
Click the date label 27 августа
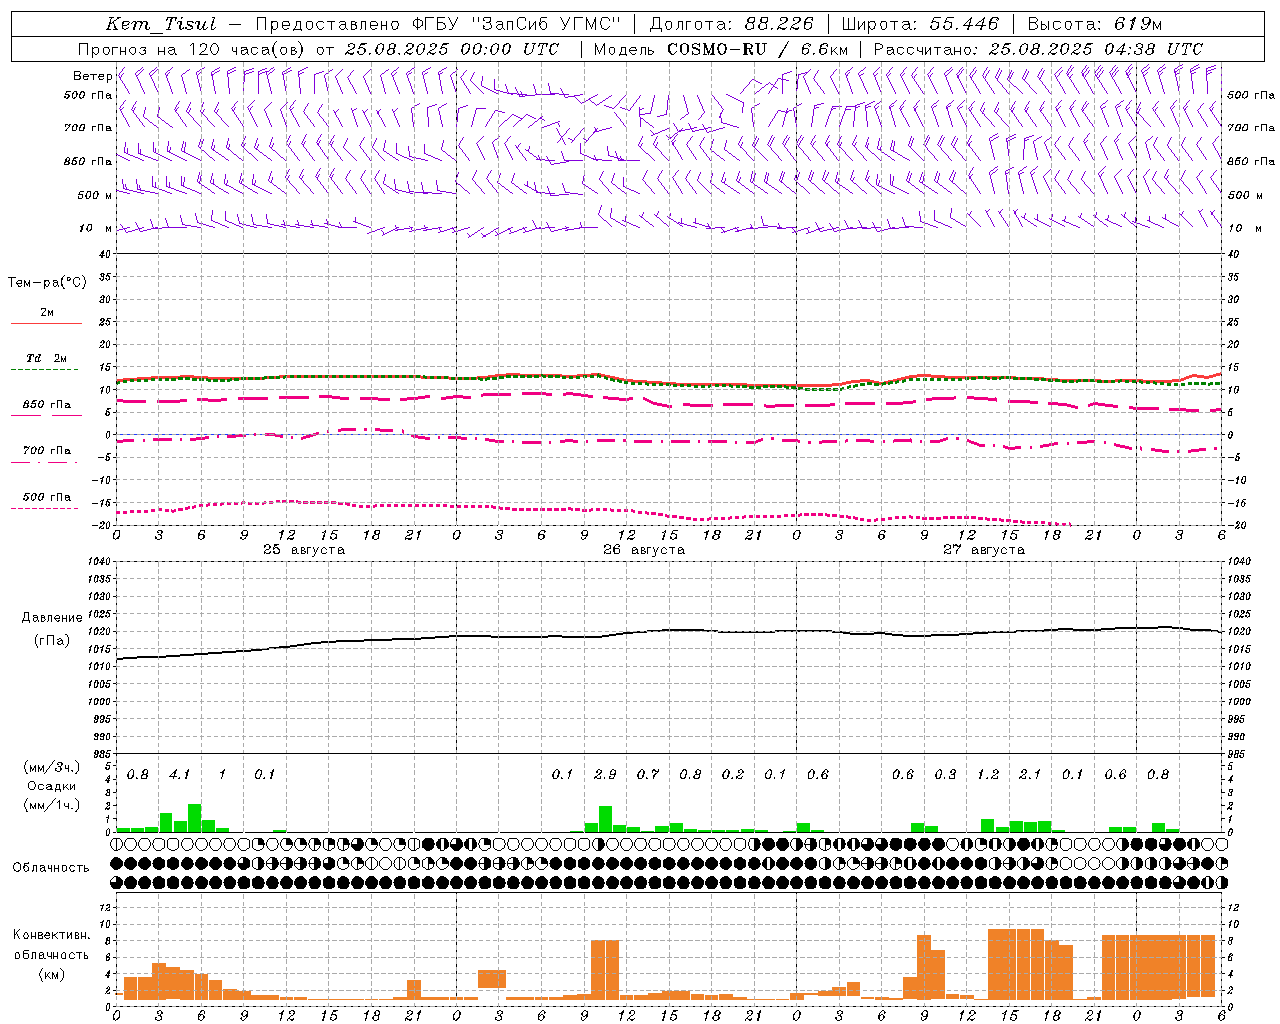(983, 550)
